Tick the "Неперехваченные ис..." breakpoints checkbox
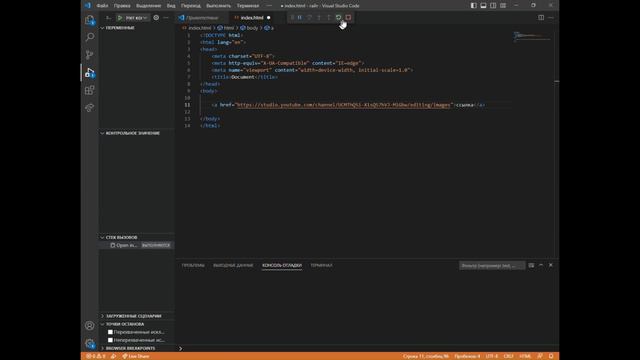 tap(110, 340)
